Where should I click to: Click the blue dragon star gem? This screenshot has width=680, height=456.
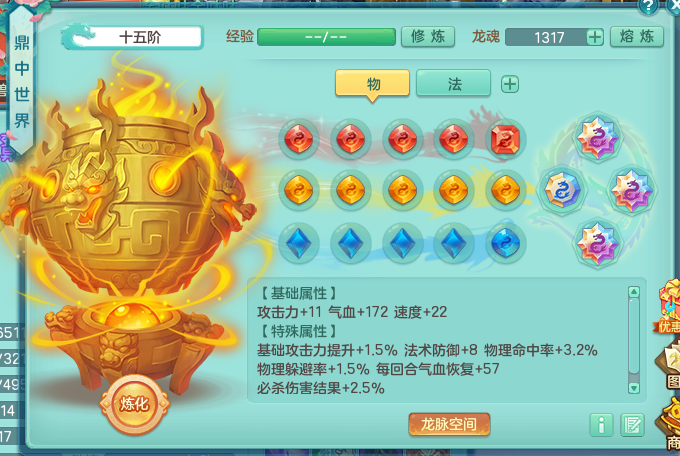tap(562, 190)
